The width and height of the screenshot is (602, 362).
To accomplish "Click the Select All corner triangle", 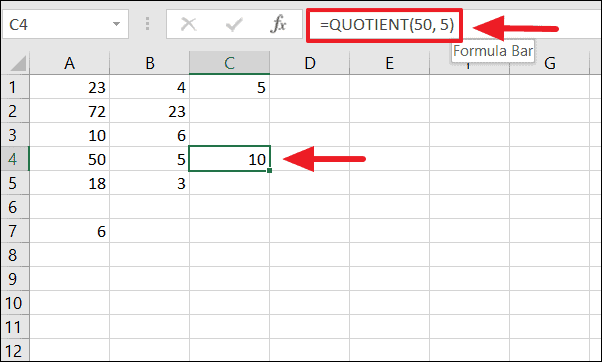I will (x=16, y=63).
